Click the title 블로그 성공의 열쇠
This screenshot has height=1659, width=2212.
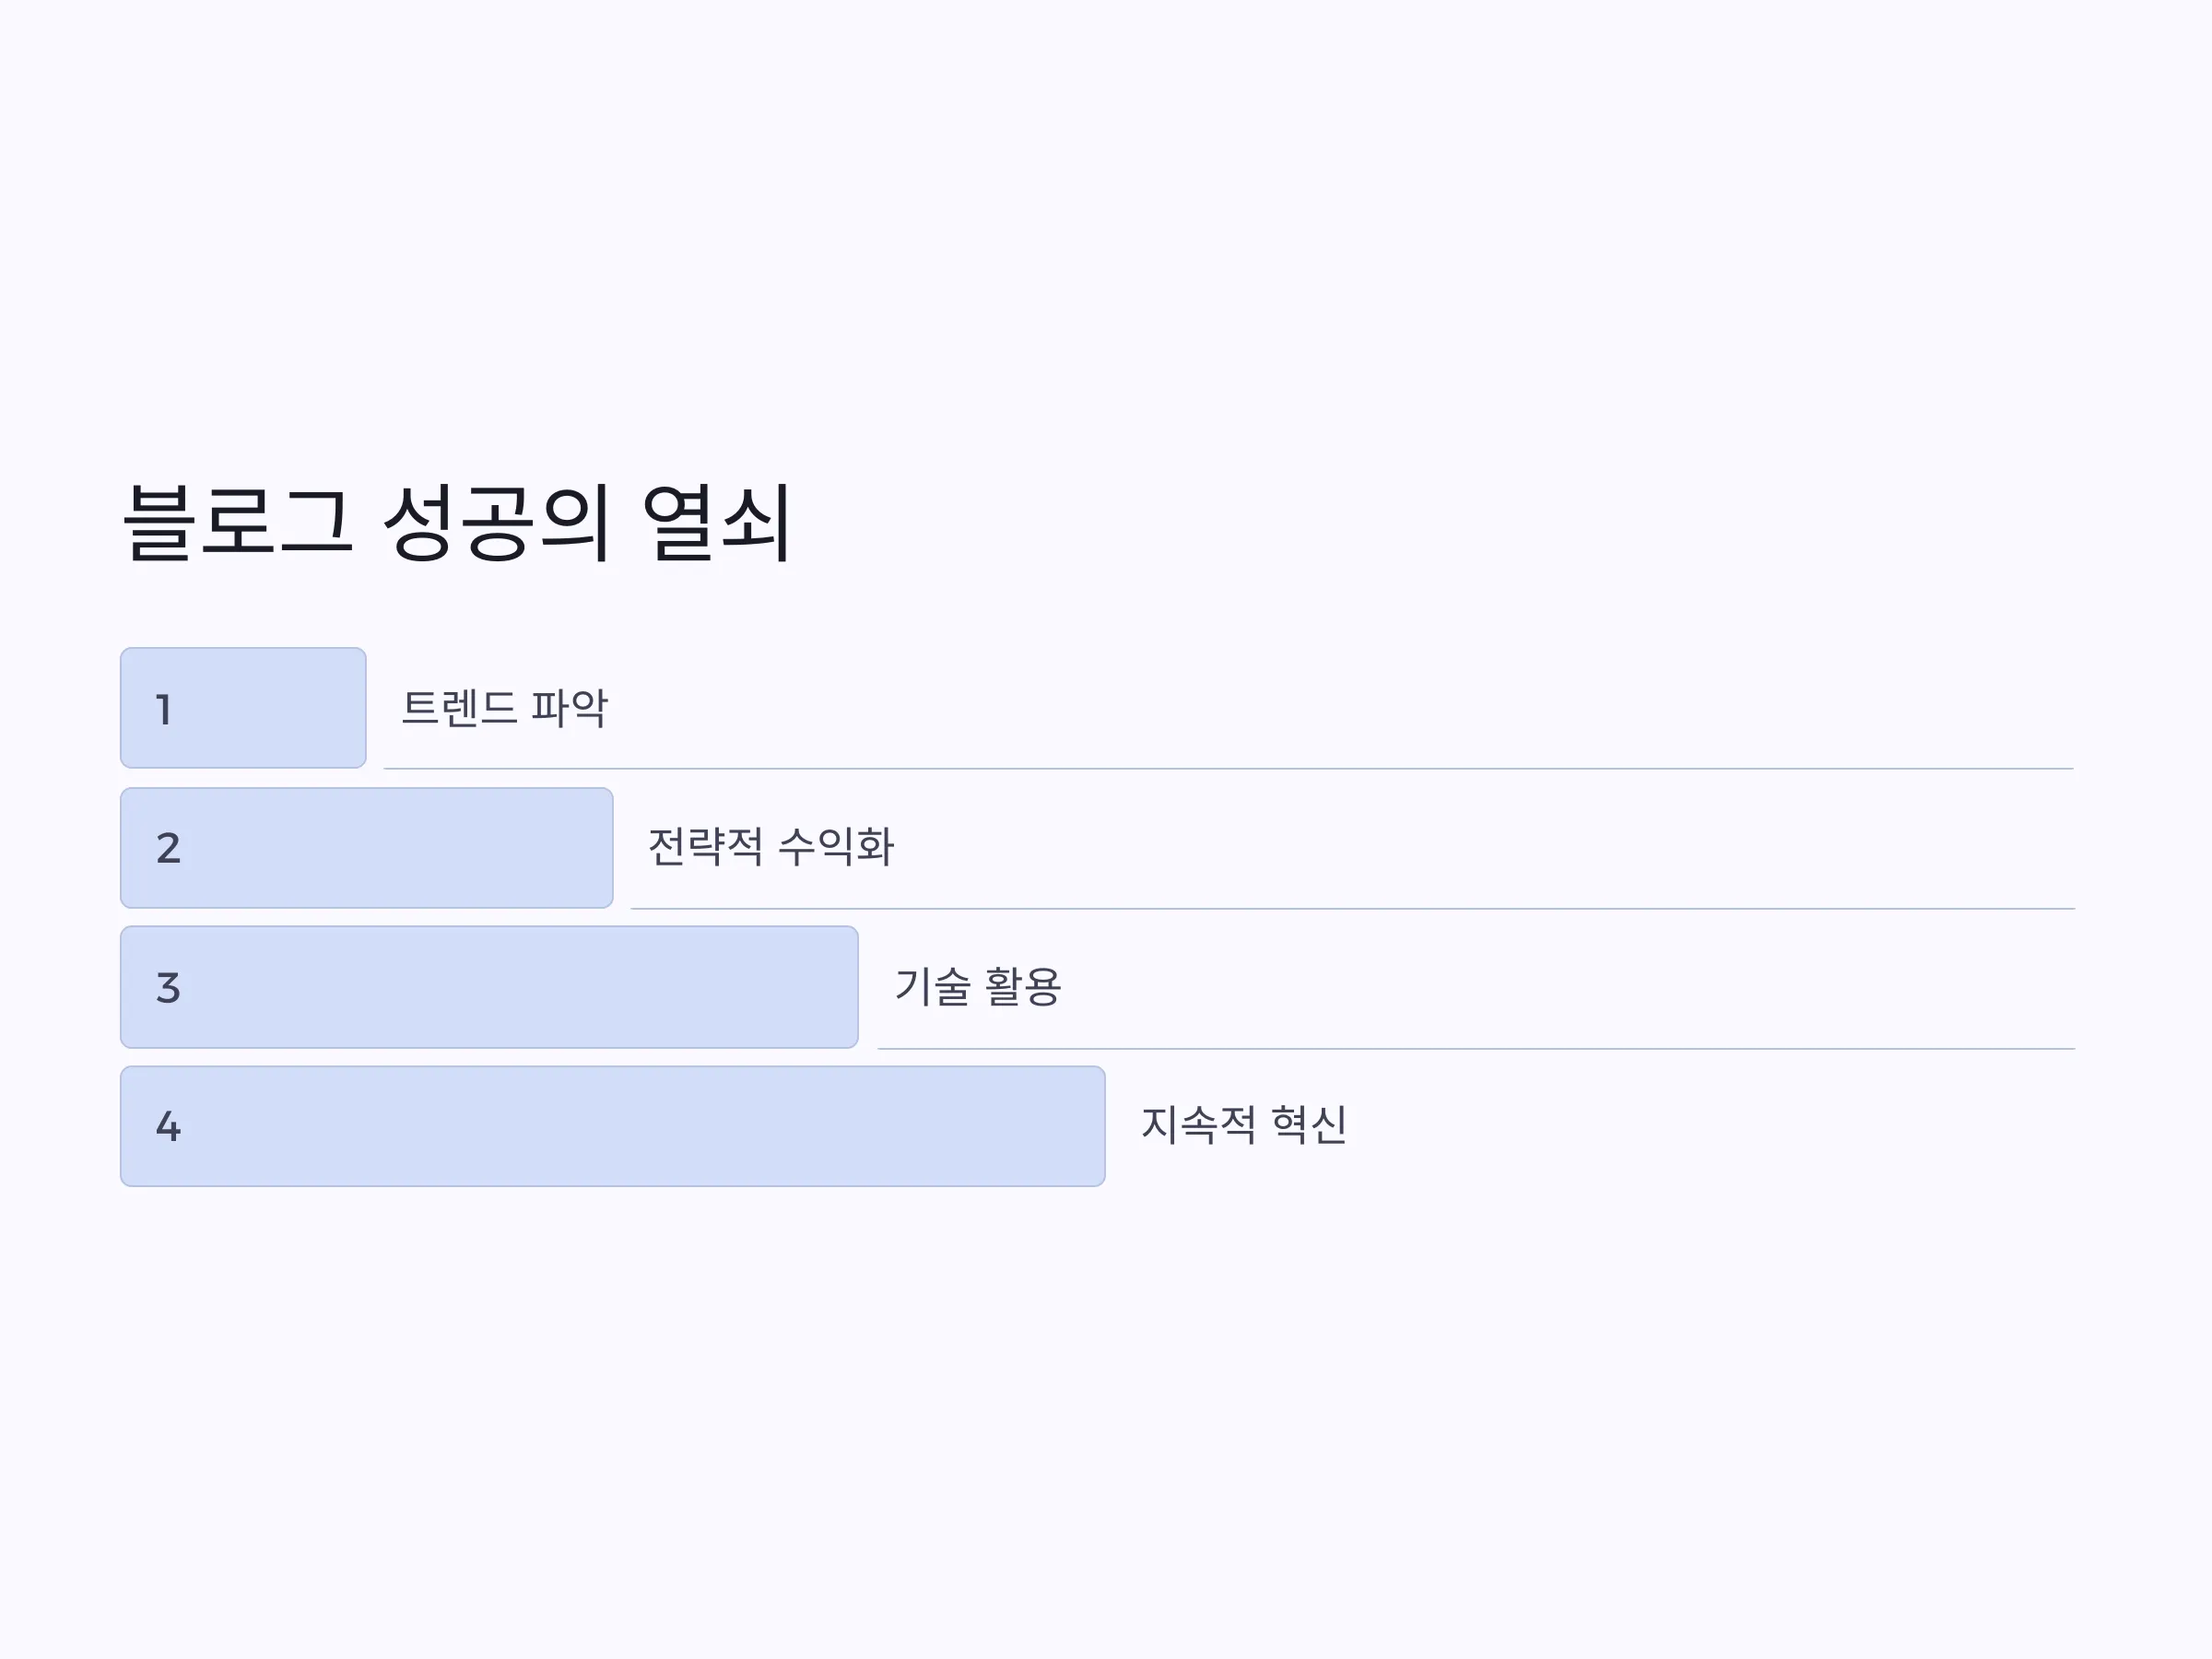(457, 522)
